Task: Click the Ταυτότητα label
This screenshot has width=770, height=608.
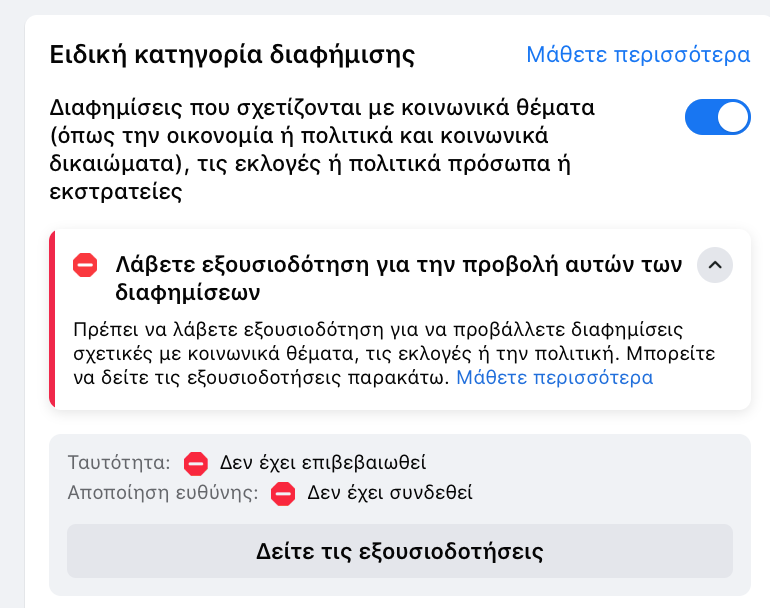Action: point(119,463)
